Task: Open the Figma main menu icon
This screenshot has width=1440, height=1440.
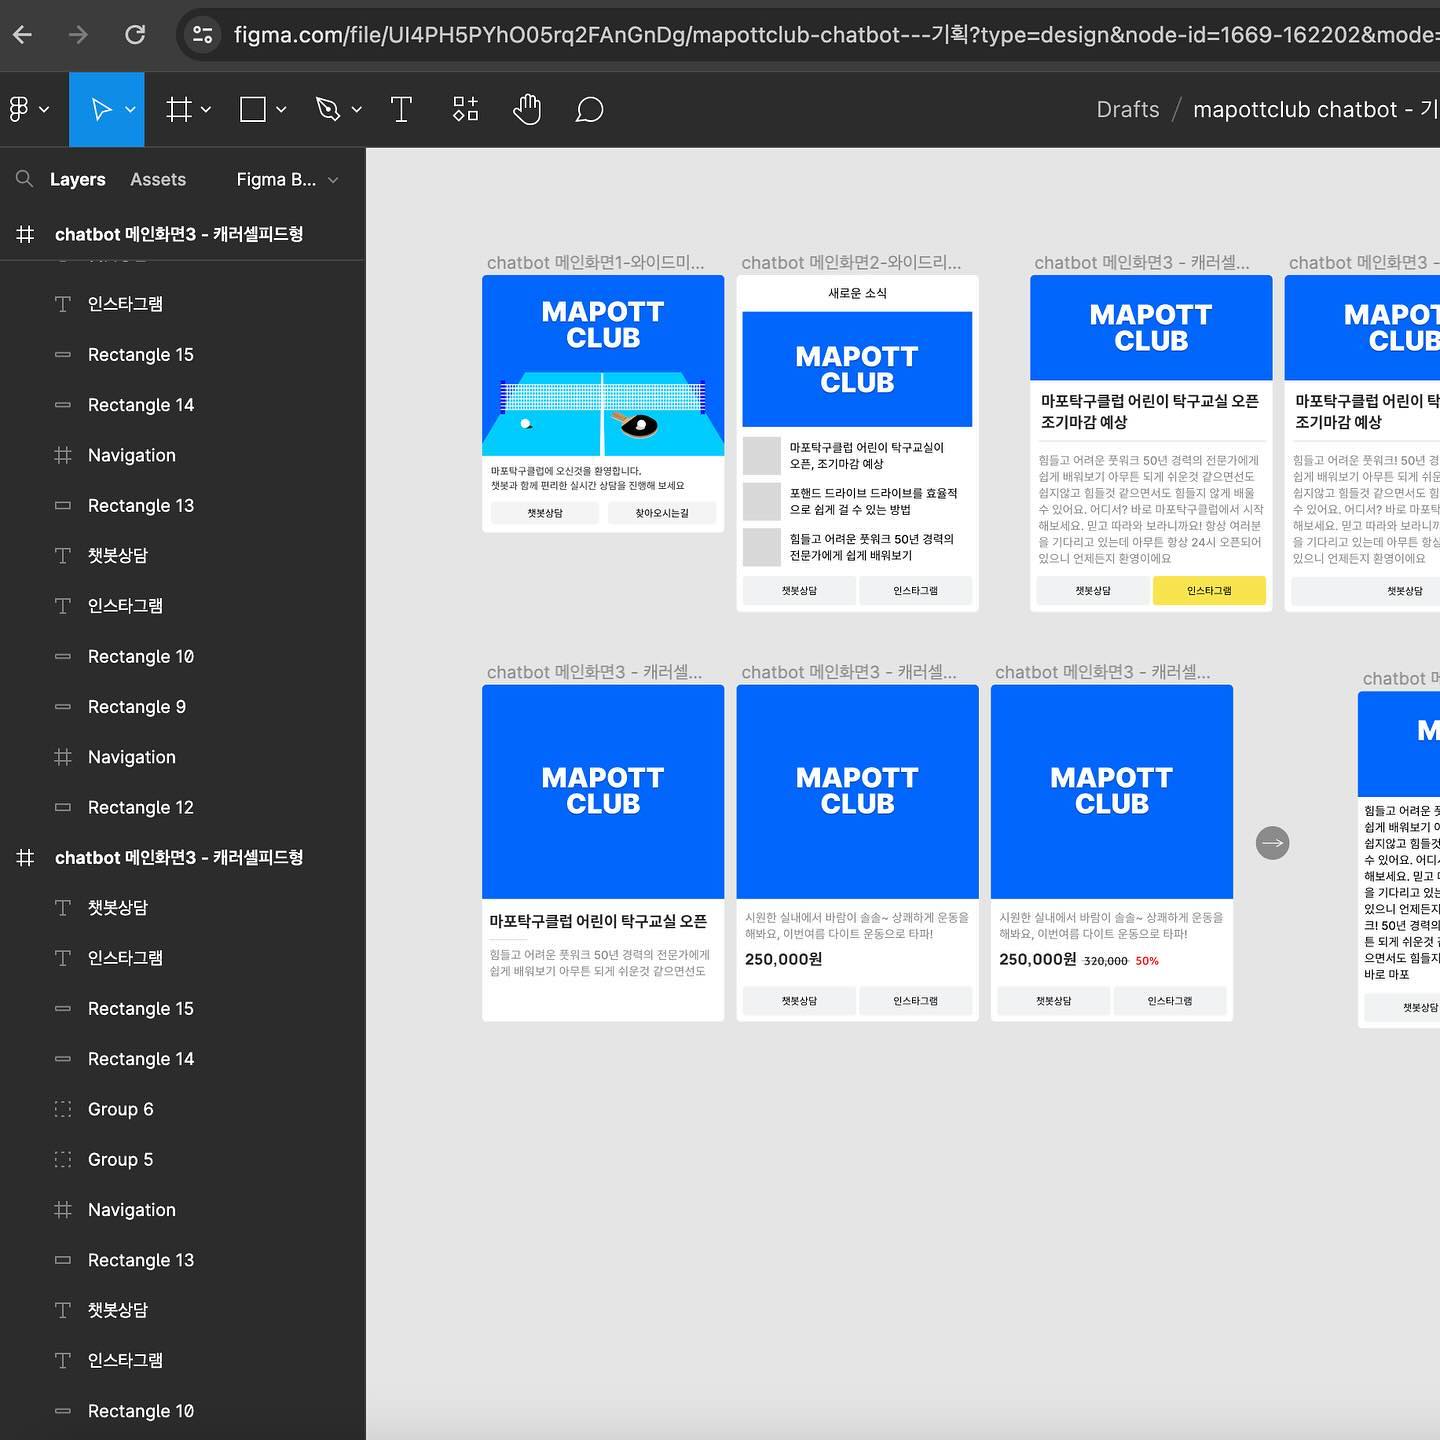Action: (x=19, y=109)
